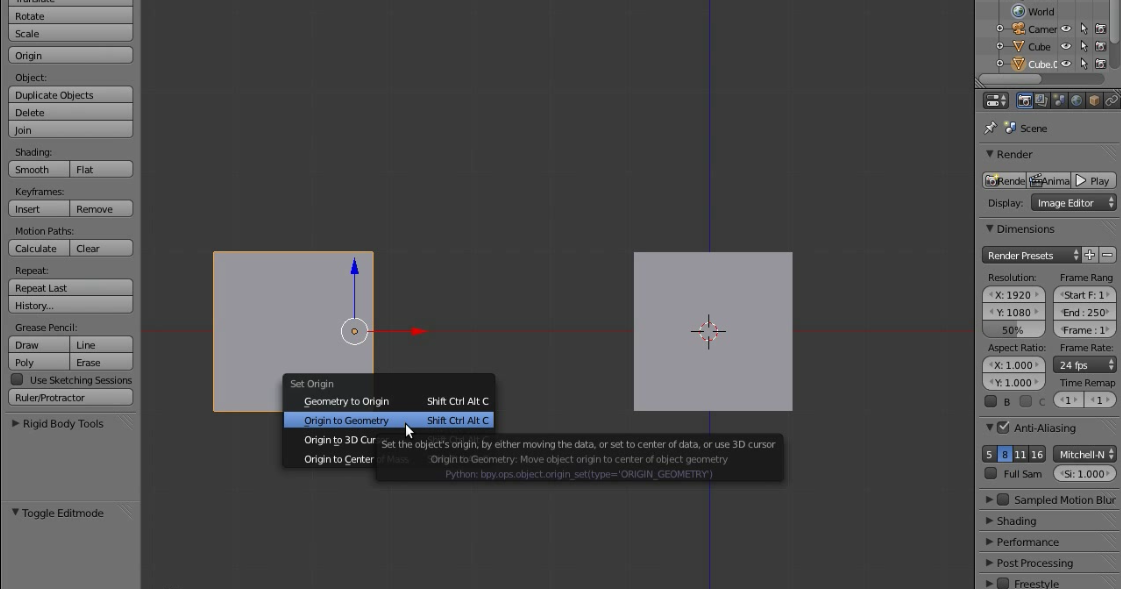Image resolution: width=1121 pixels, height=589 pixels.
Task: Adjust the 50% resolution percentage slider
Action: pyautogui.click(x=1012, y=330)
